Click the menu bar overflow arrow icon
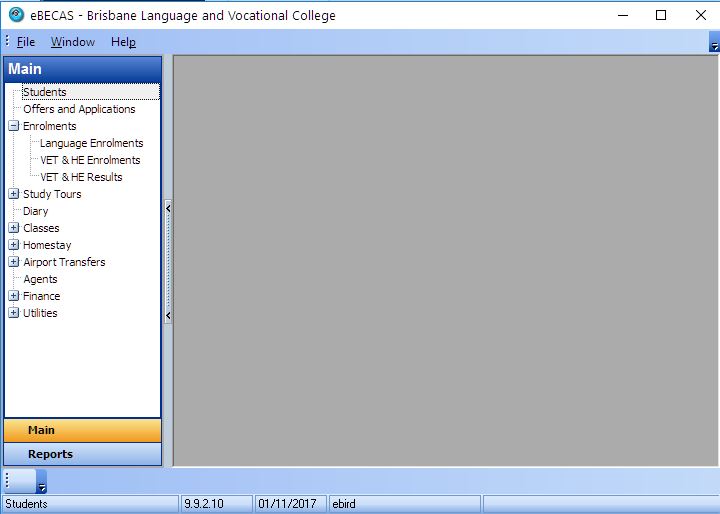The image size is (720, 514). (x=713, y=46)
